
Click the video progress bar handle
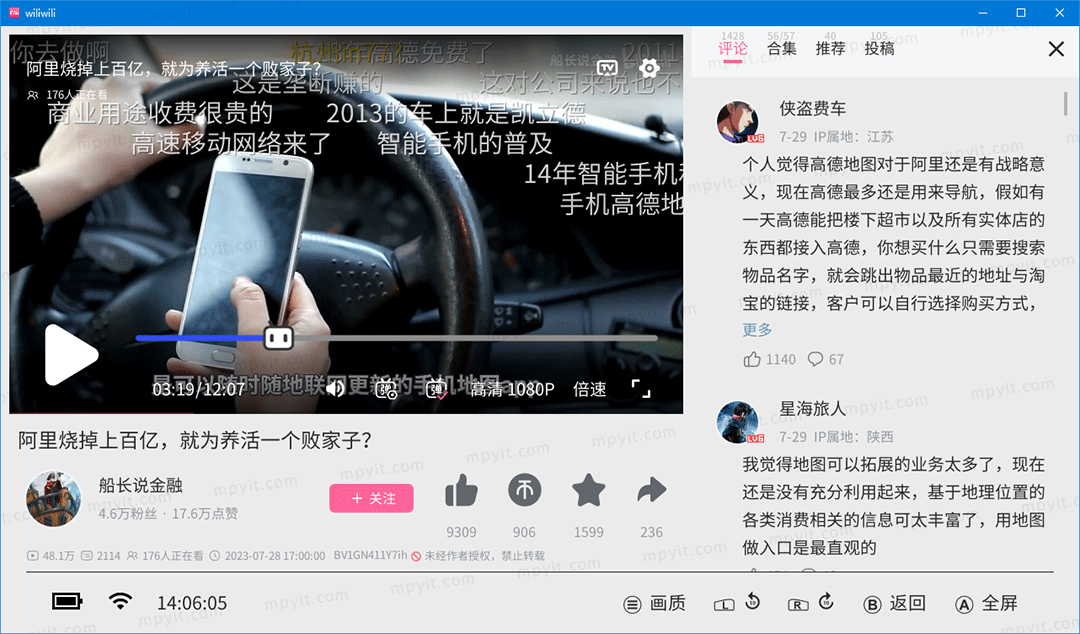point(278,338)
